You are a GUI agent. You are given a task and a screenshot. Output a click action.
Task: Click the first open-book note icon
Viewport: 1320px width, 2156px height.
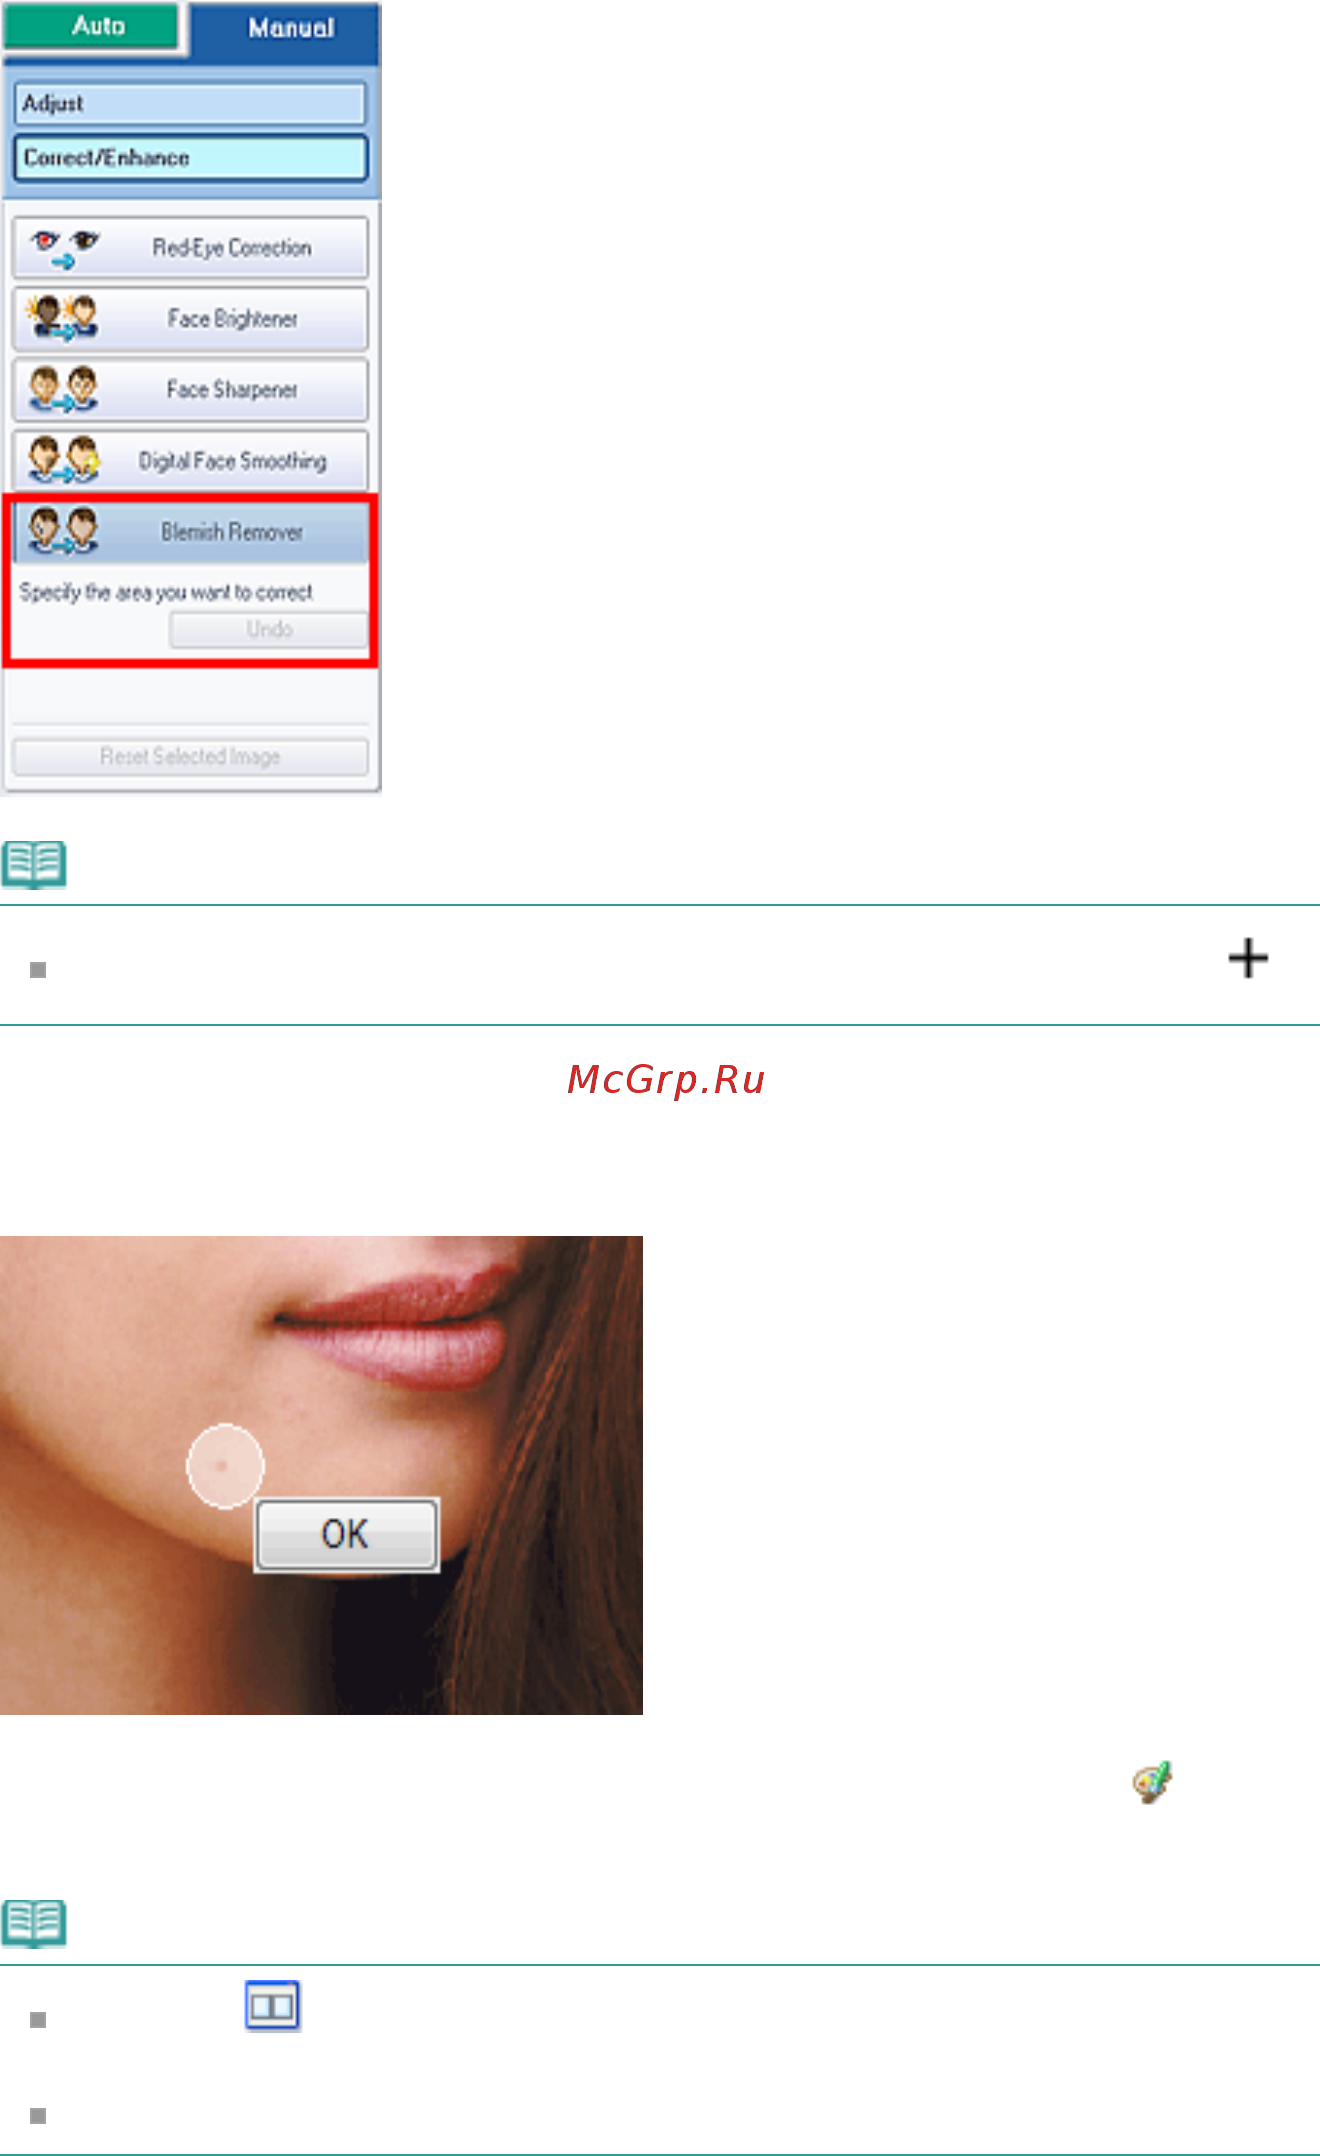click(x=34, y=865)
